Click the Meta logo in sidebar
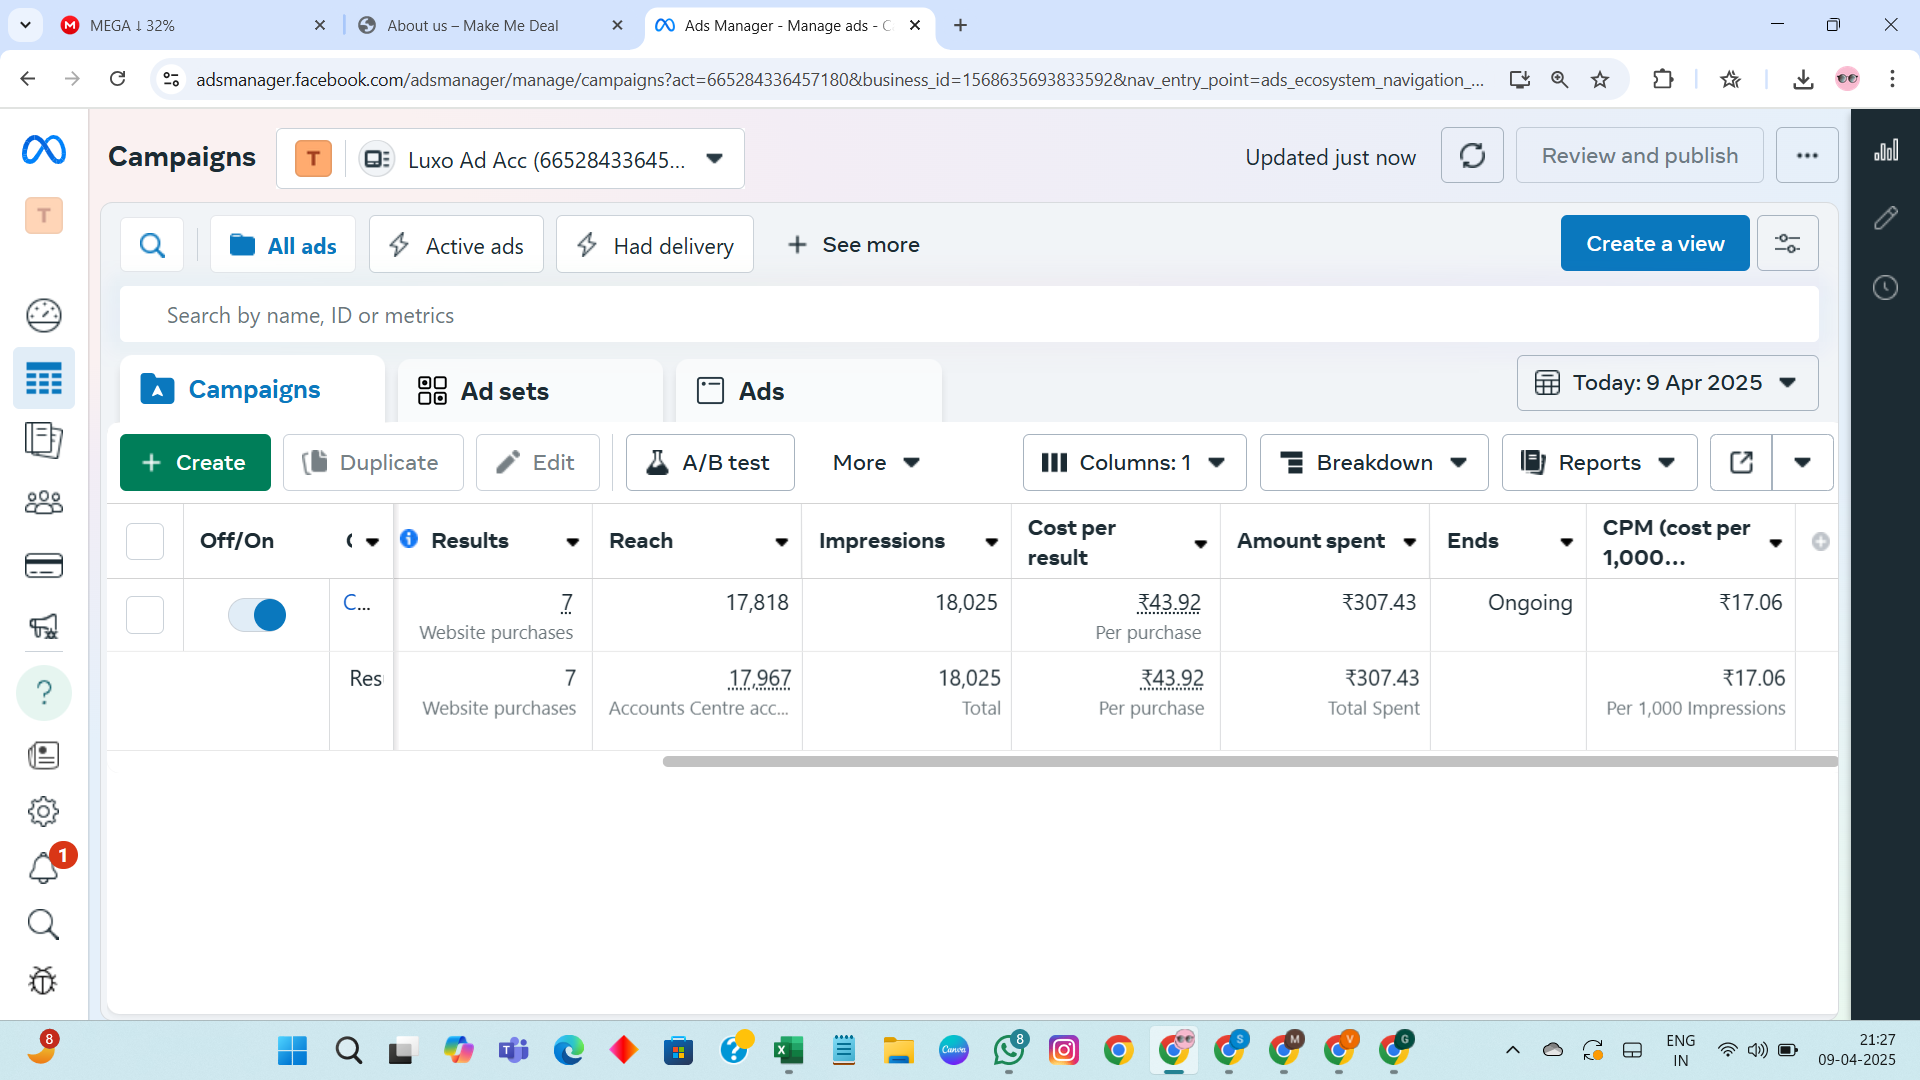The image size is (1920, 1080). coord(44,150)
